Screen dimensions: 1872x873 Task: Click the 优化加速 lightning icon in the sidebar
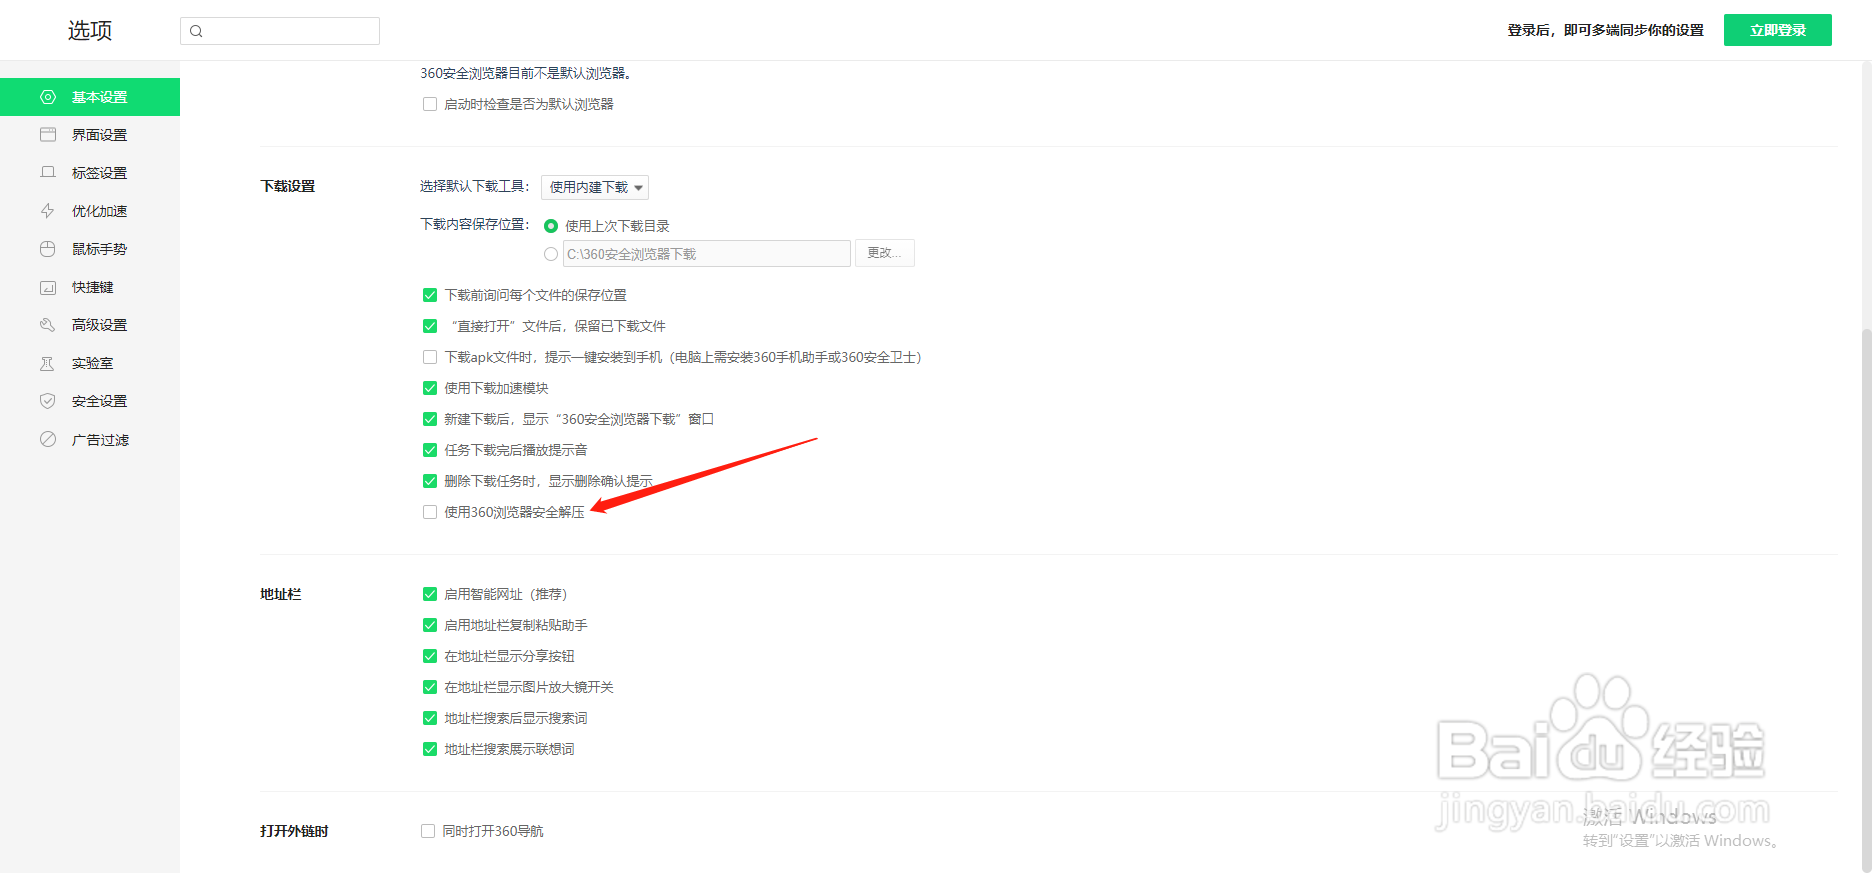coord(47,211)
